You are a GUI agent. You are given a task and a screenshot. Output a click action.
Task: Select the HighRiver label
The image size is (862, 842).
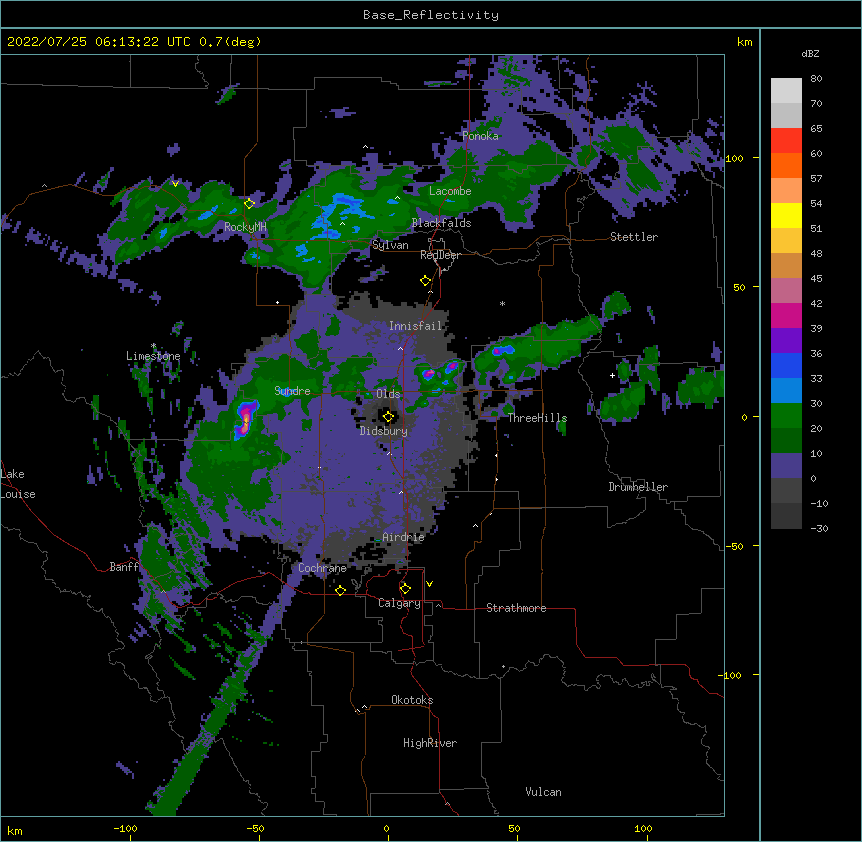[x=430, y=743]
